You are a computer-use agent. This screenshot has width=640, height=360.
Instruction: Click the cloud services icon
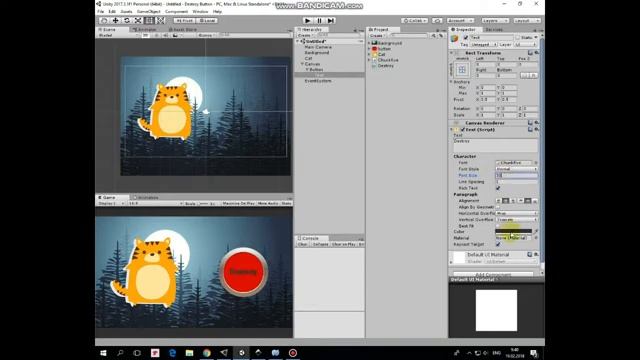pyautogui.click(x=437, y=20)
